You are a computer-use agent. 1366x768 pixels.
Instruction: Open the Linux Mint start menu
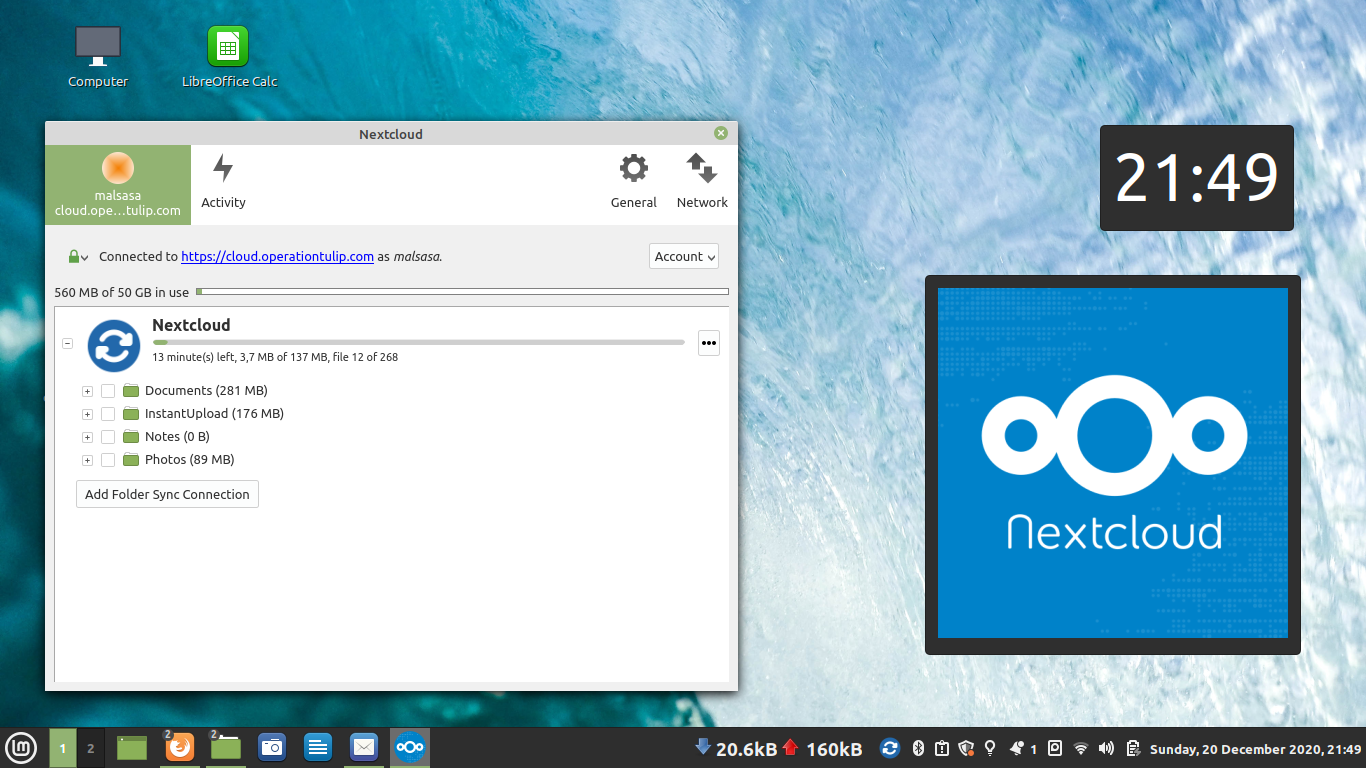[x=22, y=748]
